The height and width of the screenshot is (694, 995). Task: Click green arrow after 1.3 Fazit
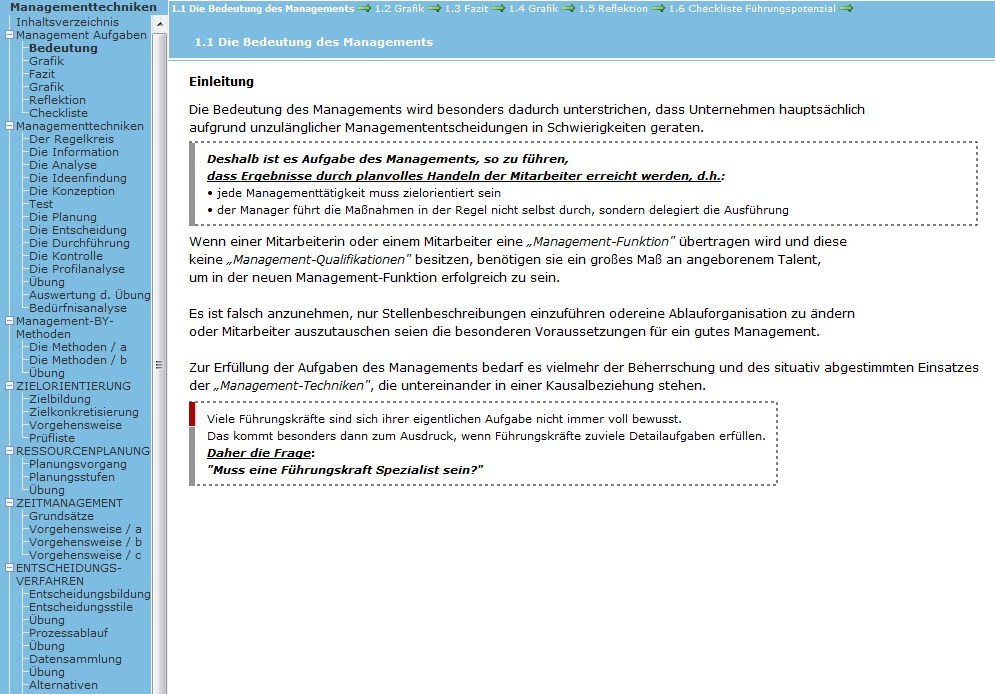pyautogui.click(x=498, y=9)
